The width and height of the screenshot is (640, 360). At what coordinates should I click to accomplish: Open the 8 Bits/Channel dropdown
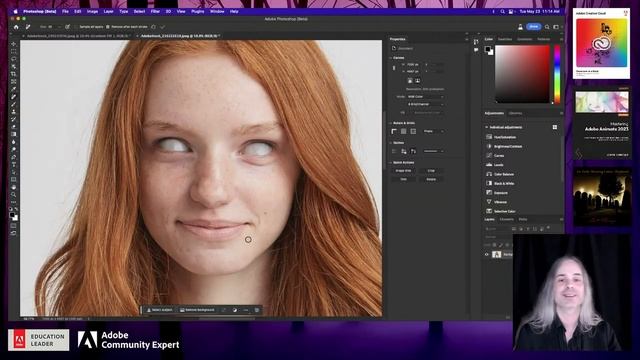(426, 104)
